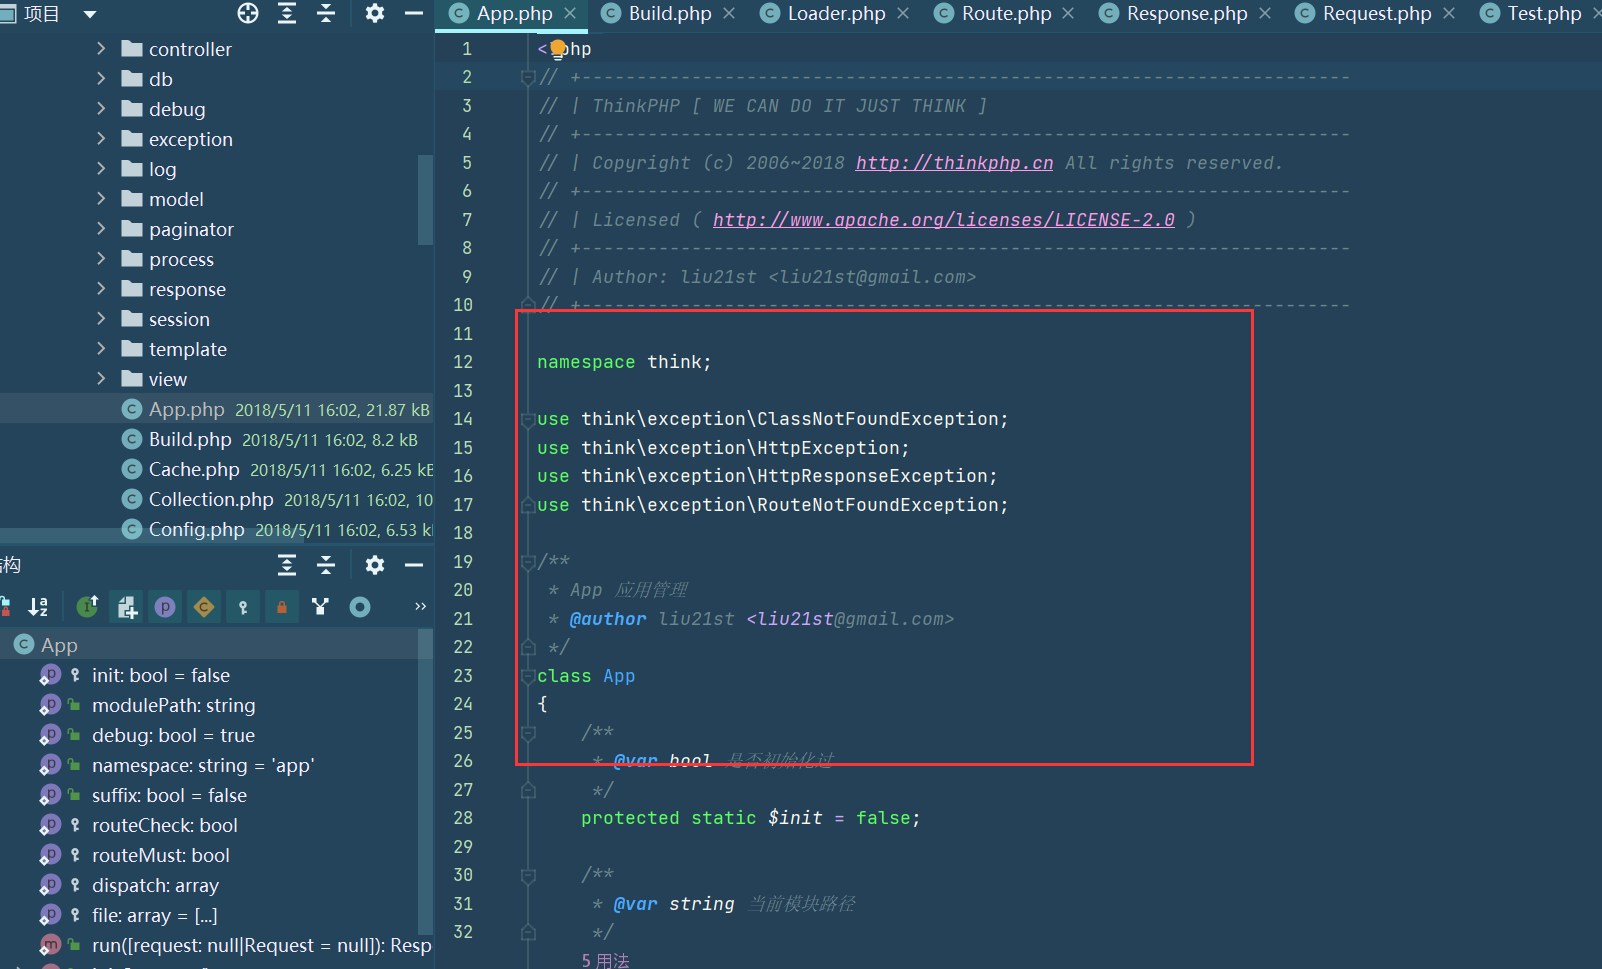Switch to the Build.php tab
The image size is (1602, 969).
click(670, 13)
